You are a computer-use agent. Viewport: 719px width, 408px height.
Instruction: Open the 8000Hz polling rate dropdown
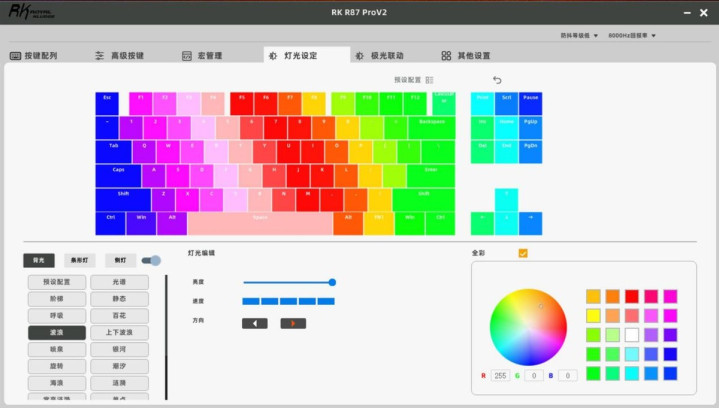[632, 35]
